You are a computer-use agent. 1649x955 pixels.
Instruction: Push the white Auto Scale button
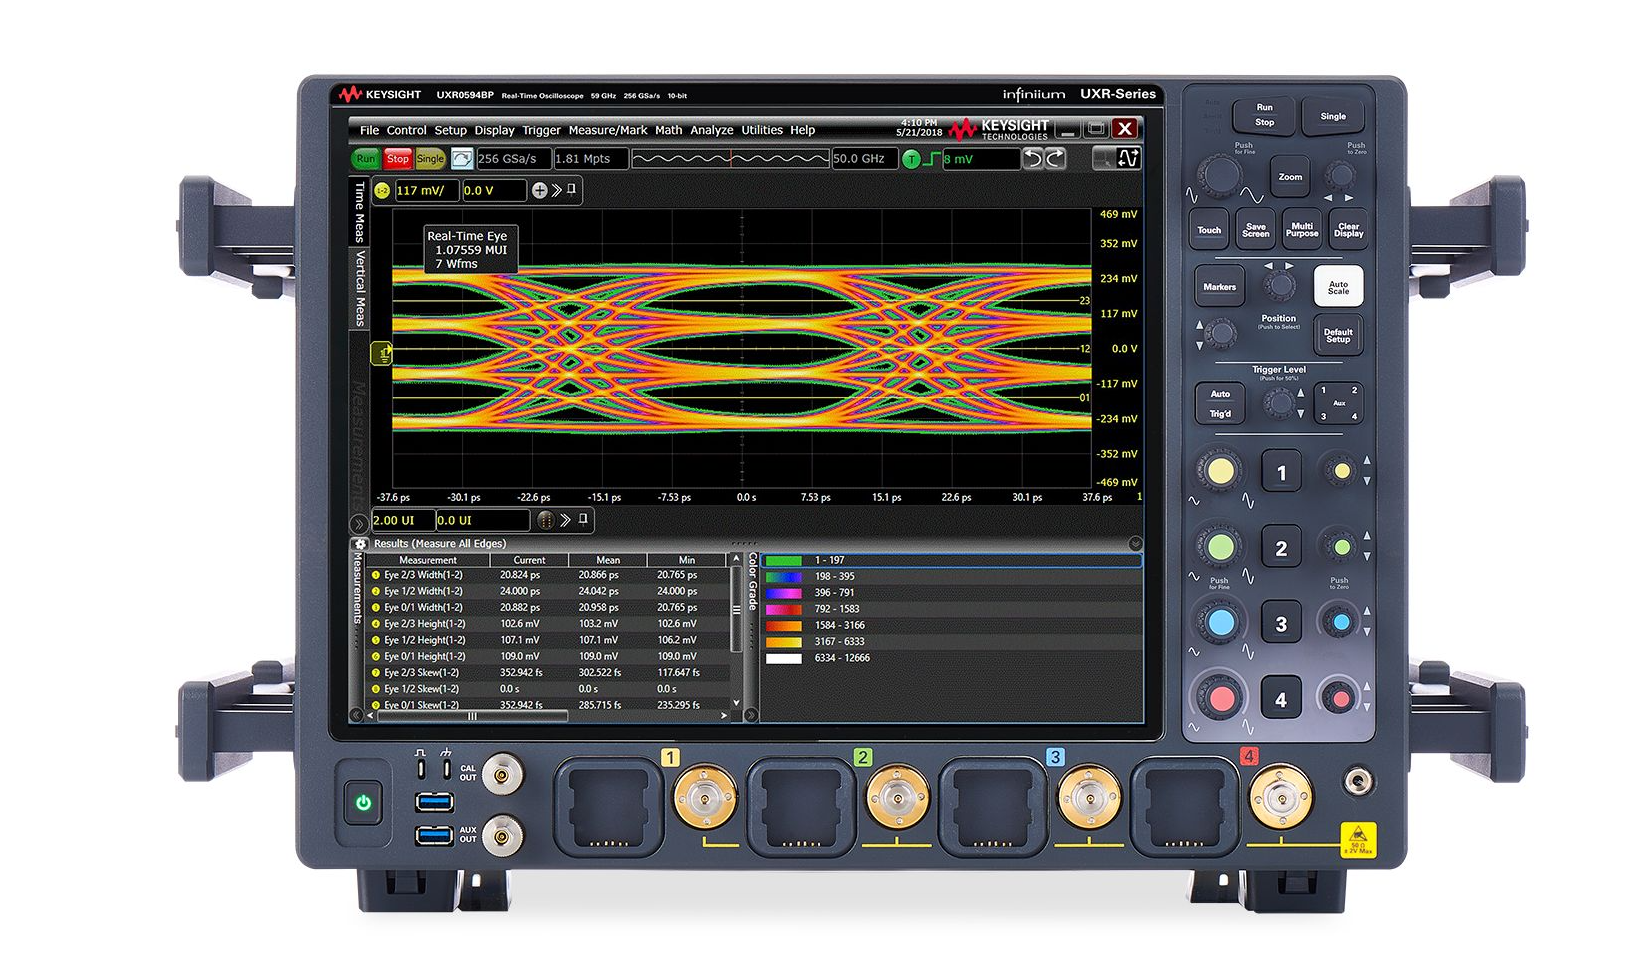[1338, 287]
